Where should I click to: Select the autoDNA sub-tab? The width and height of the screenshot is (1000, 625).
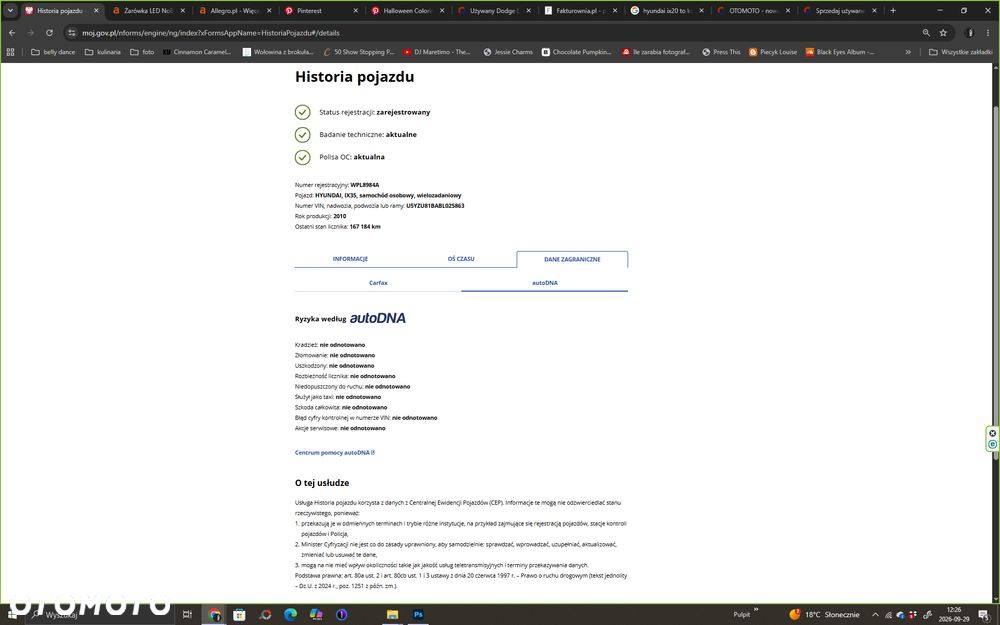click(545, 283)
